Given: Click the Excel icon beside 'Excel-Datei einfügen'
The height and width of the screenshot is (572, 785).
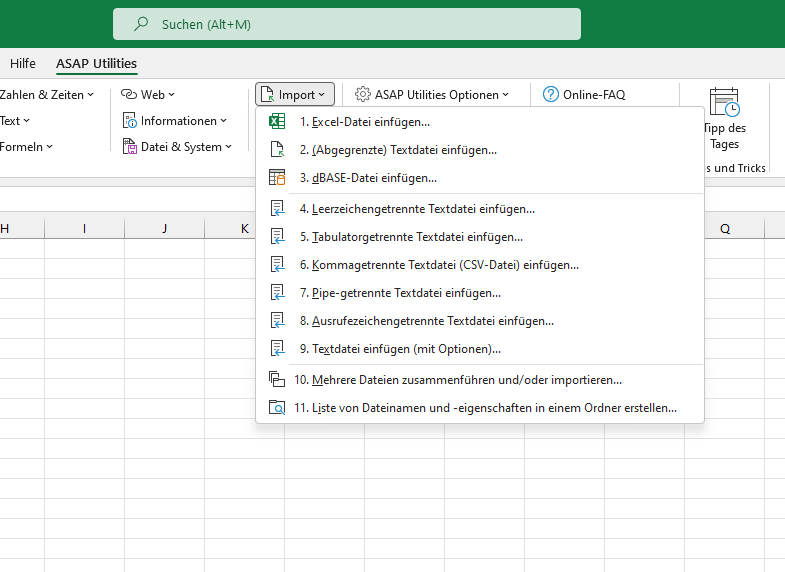Looking at the screenshot, I should pyautogui.click(x=277, y=122).
